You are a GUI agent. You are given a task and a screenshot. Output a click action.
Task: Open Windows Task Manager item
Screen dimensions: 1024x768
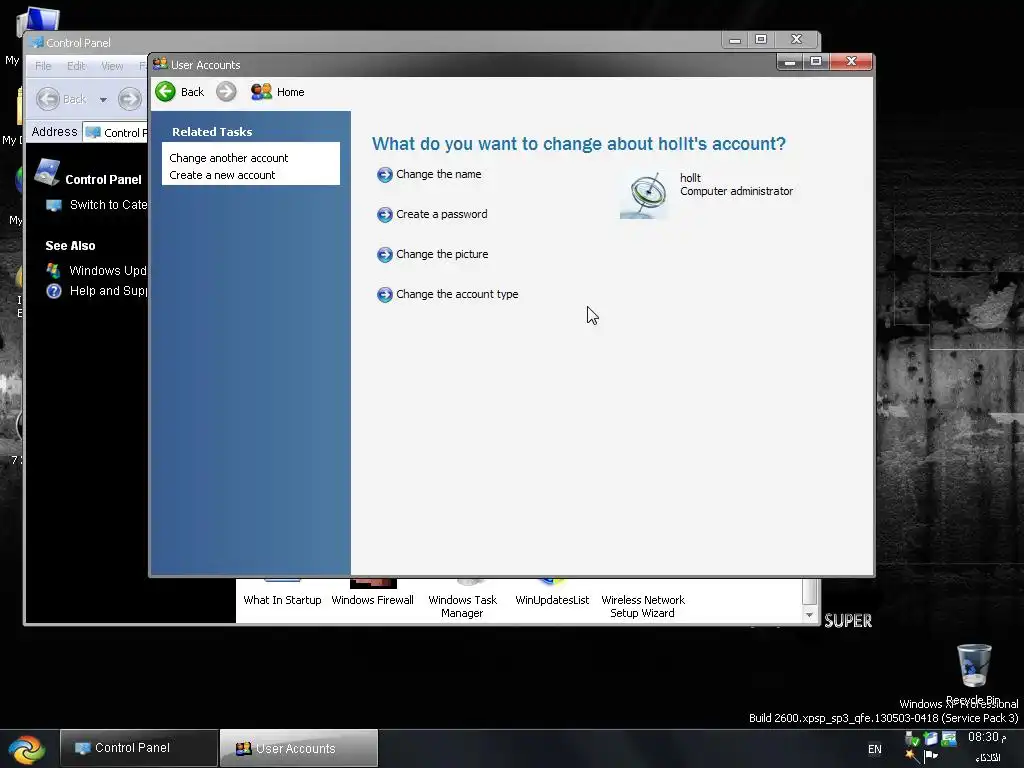(x=462, y=605)
